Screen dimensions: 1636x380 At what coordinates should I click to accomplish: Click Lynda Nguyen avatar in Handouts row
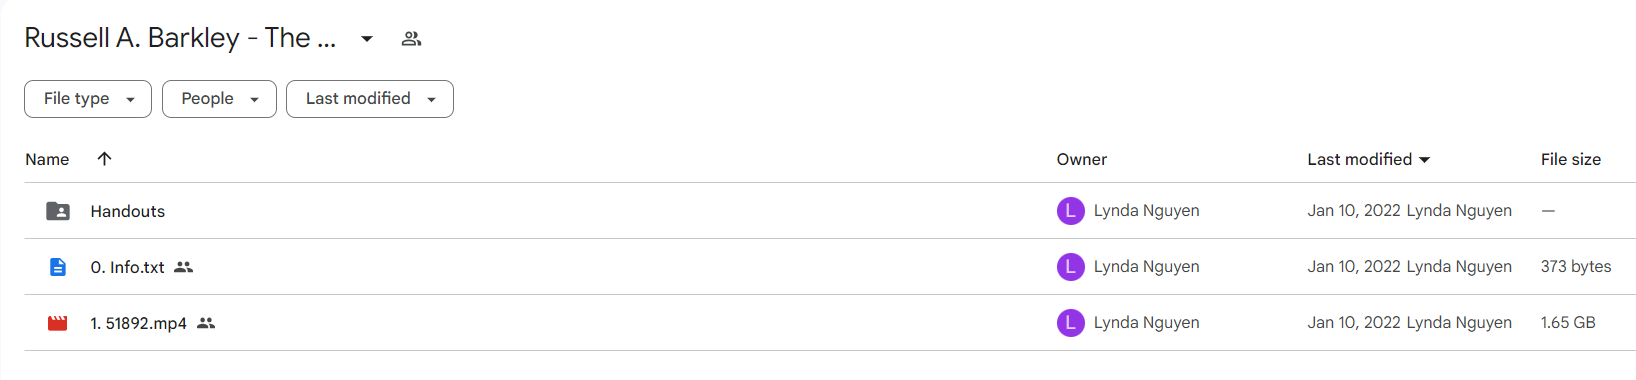pos(1071,211)
